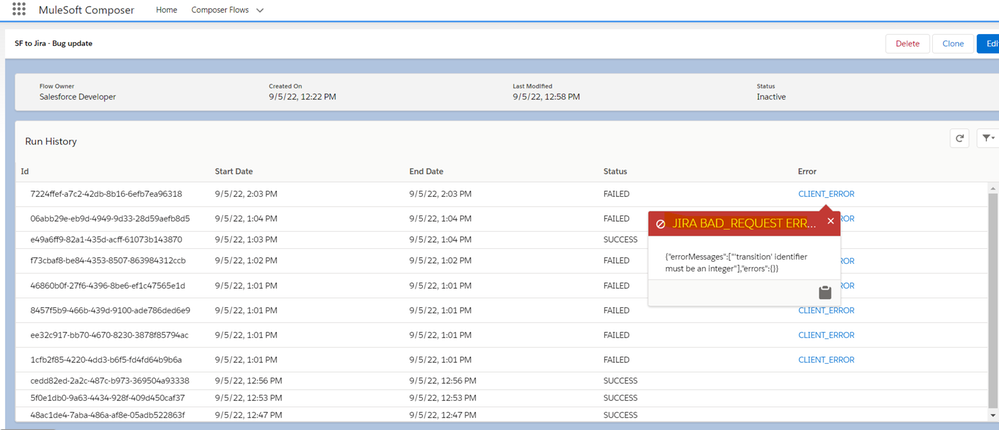Click FAILED status of run 7224ffef
The width and height of the screenshot is (999, 430).
click(x=616, y=194)
